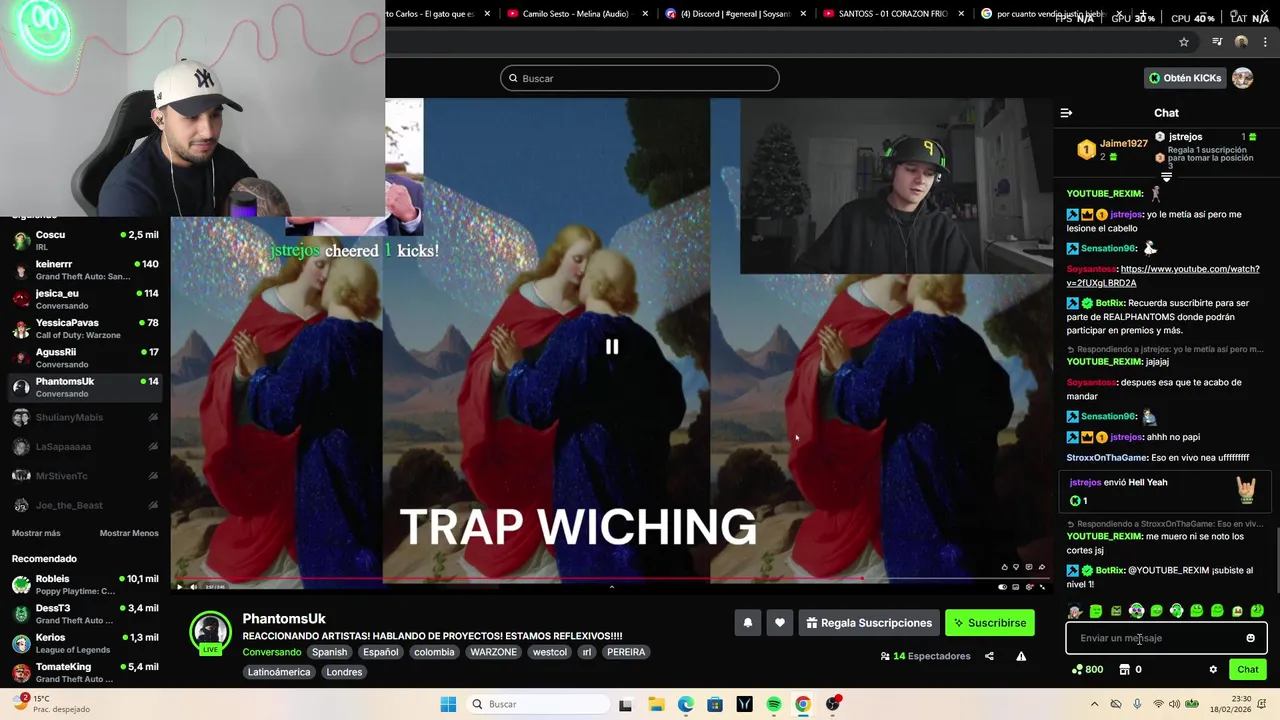The width and height of the screenshot is (1280, 720).
Task: Click Obtén KICKs button
Action: (1185, 78)
